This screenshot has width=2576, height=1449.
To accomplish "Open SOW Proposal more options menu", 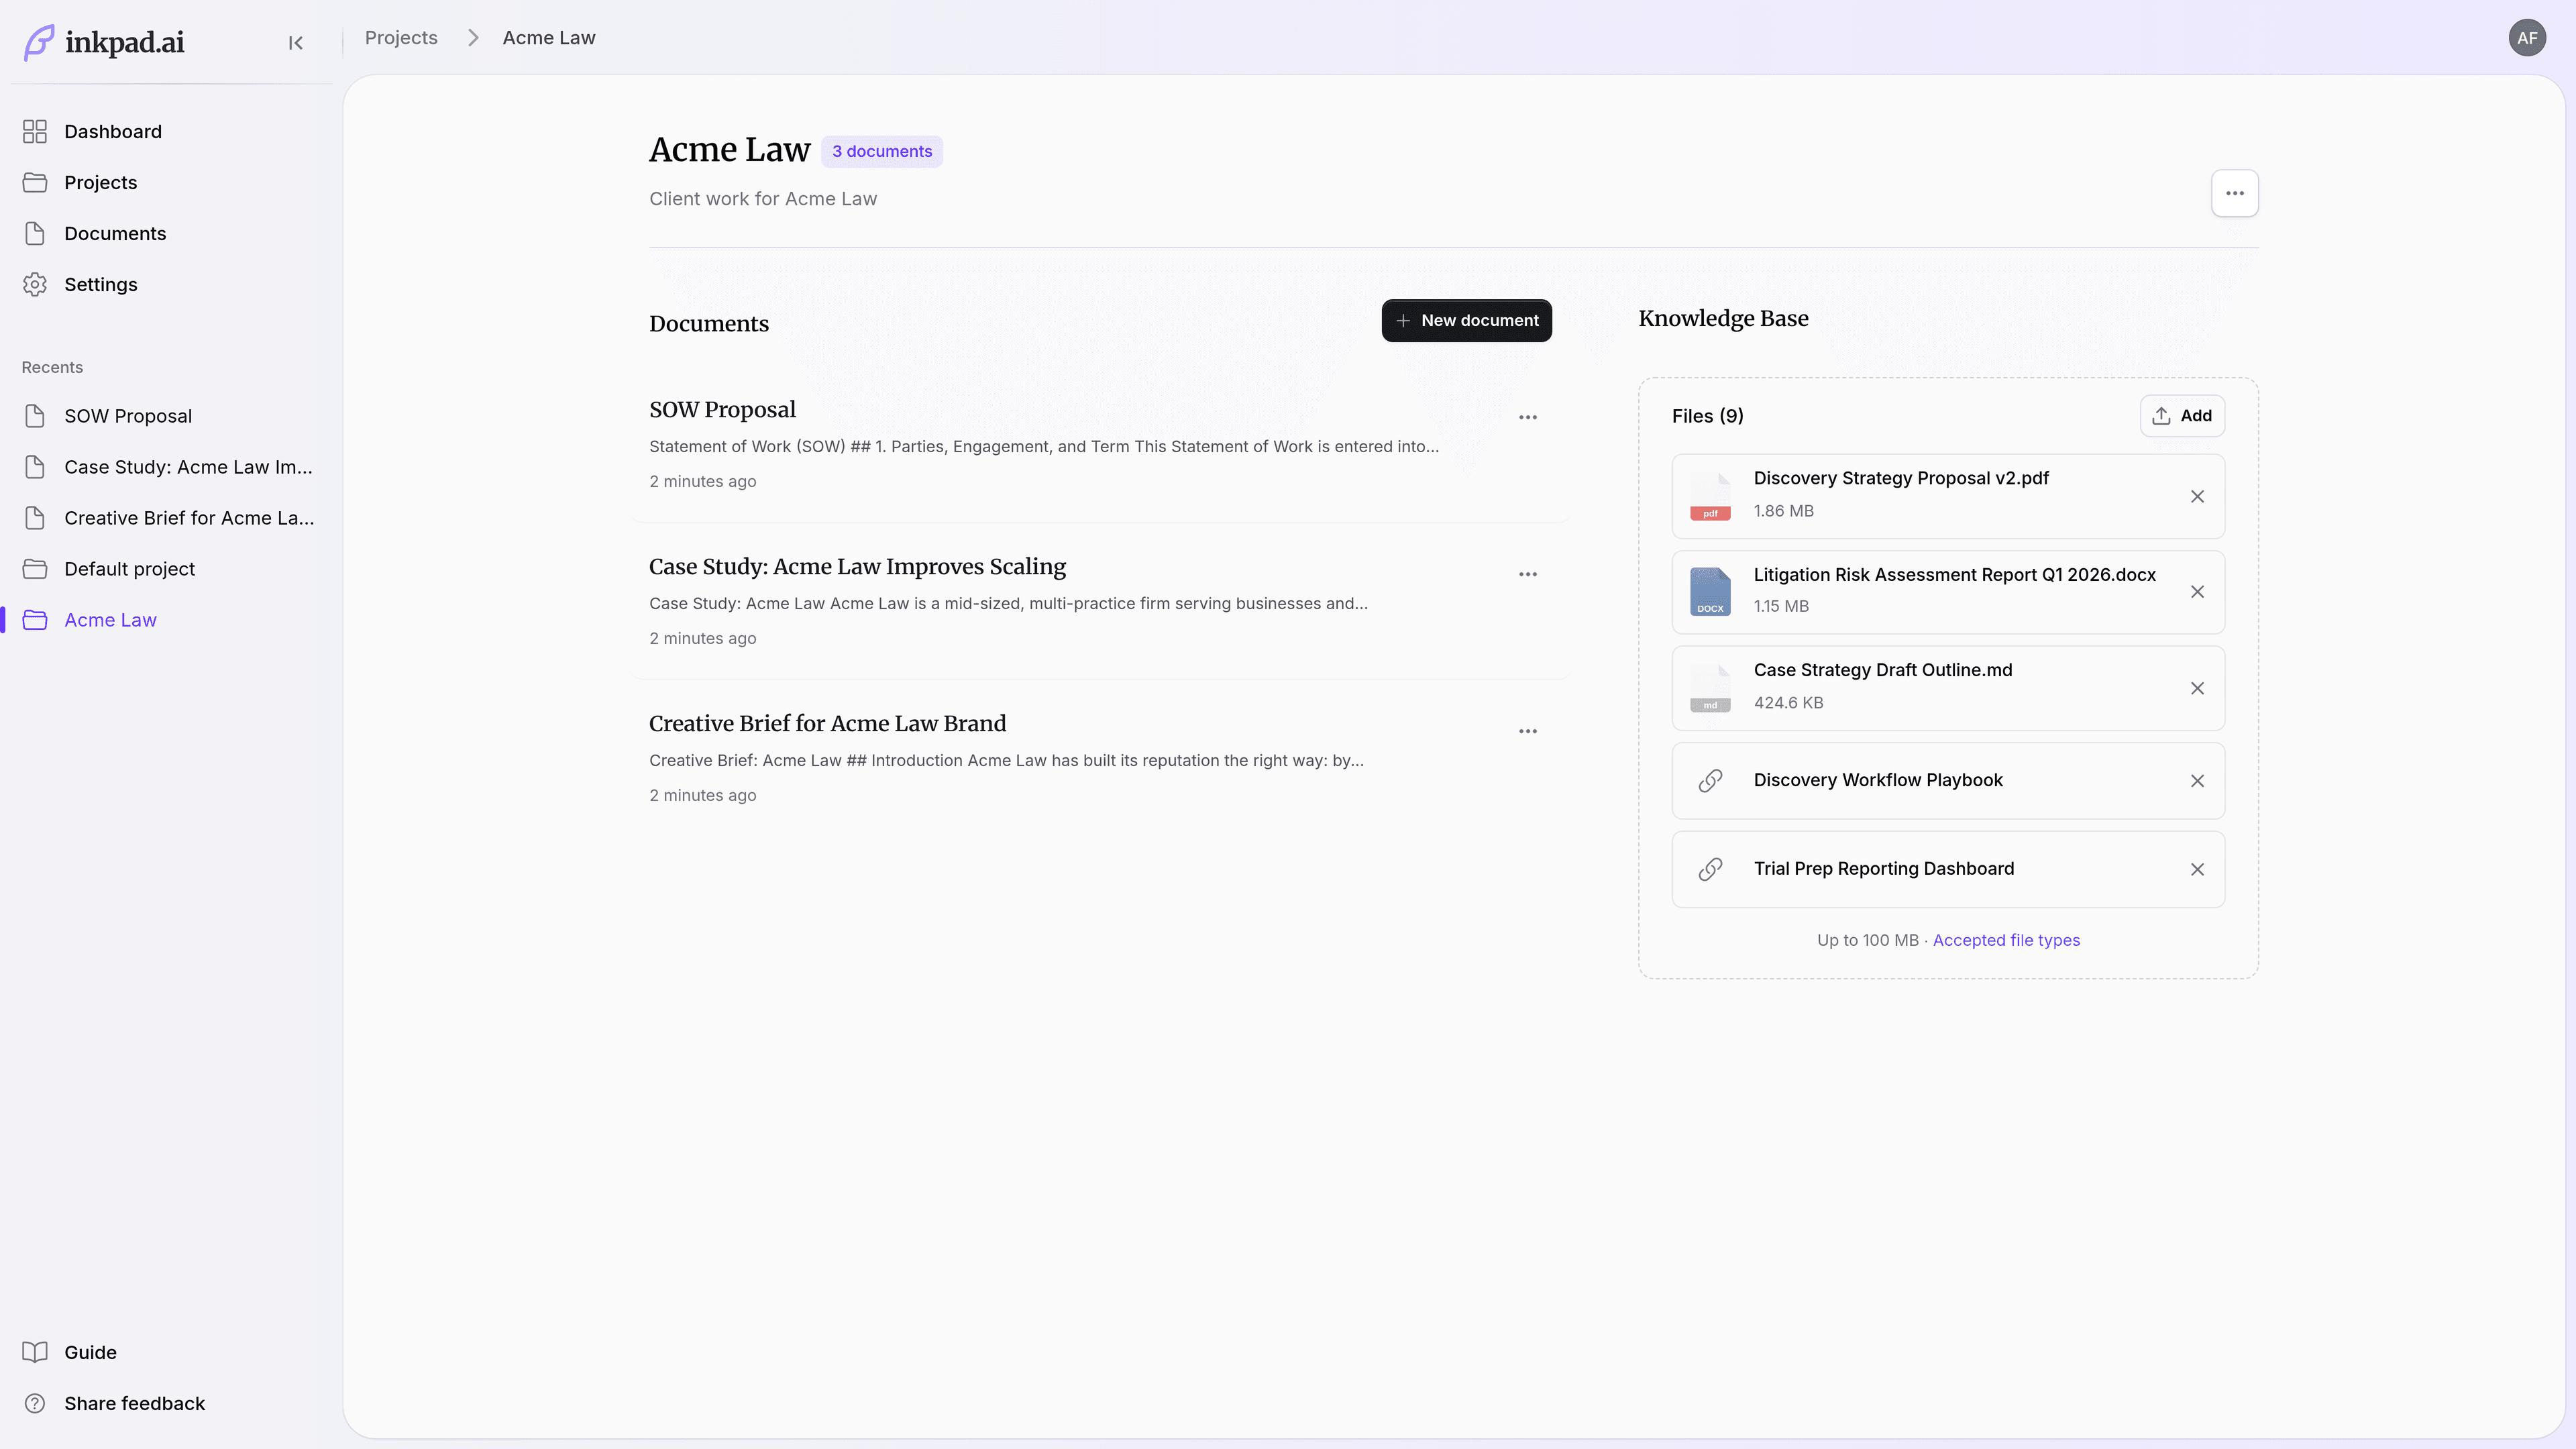I will tap(1527, 417).
